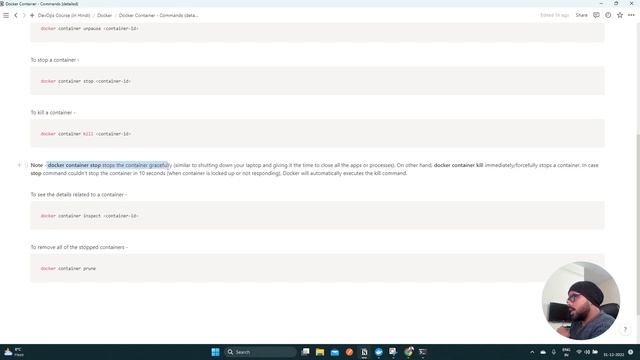This screenshot has width=640, height=360.
Task: Open the Docker breadcrumb
Action: coord(104,15)
